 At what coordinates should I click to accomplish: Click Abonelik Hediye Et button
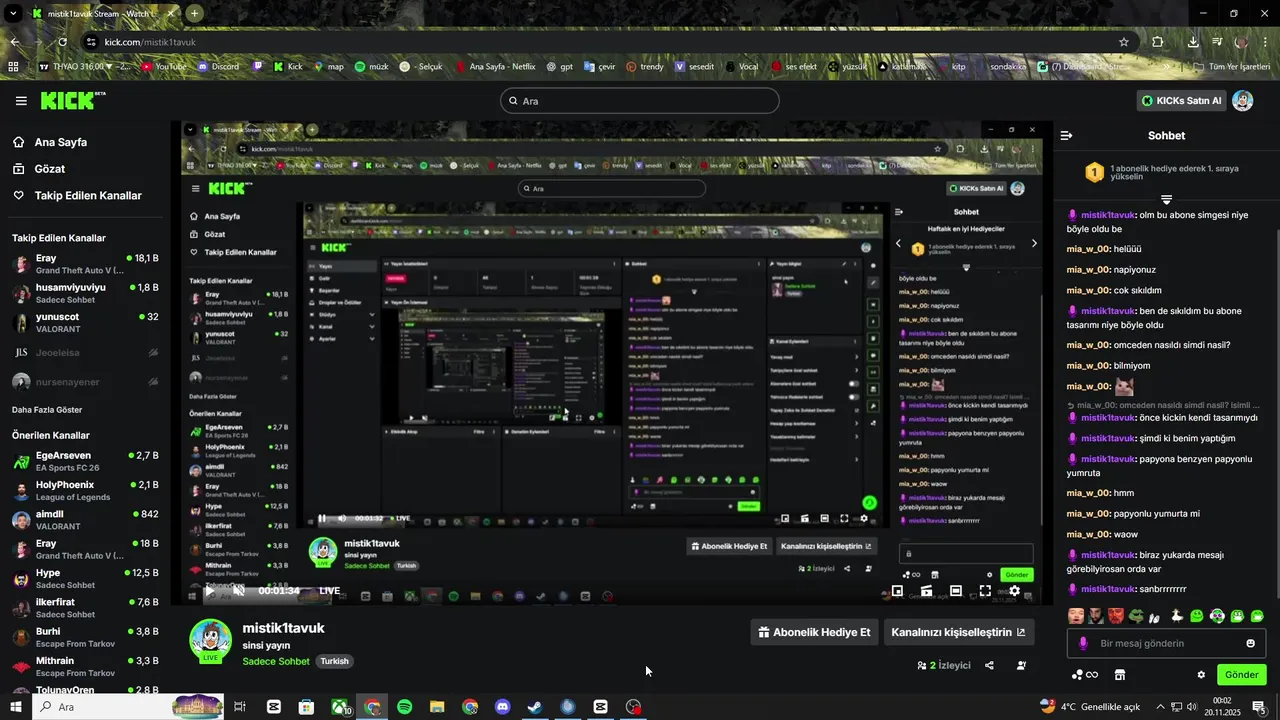click(814, 632)
